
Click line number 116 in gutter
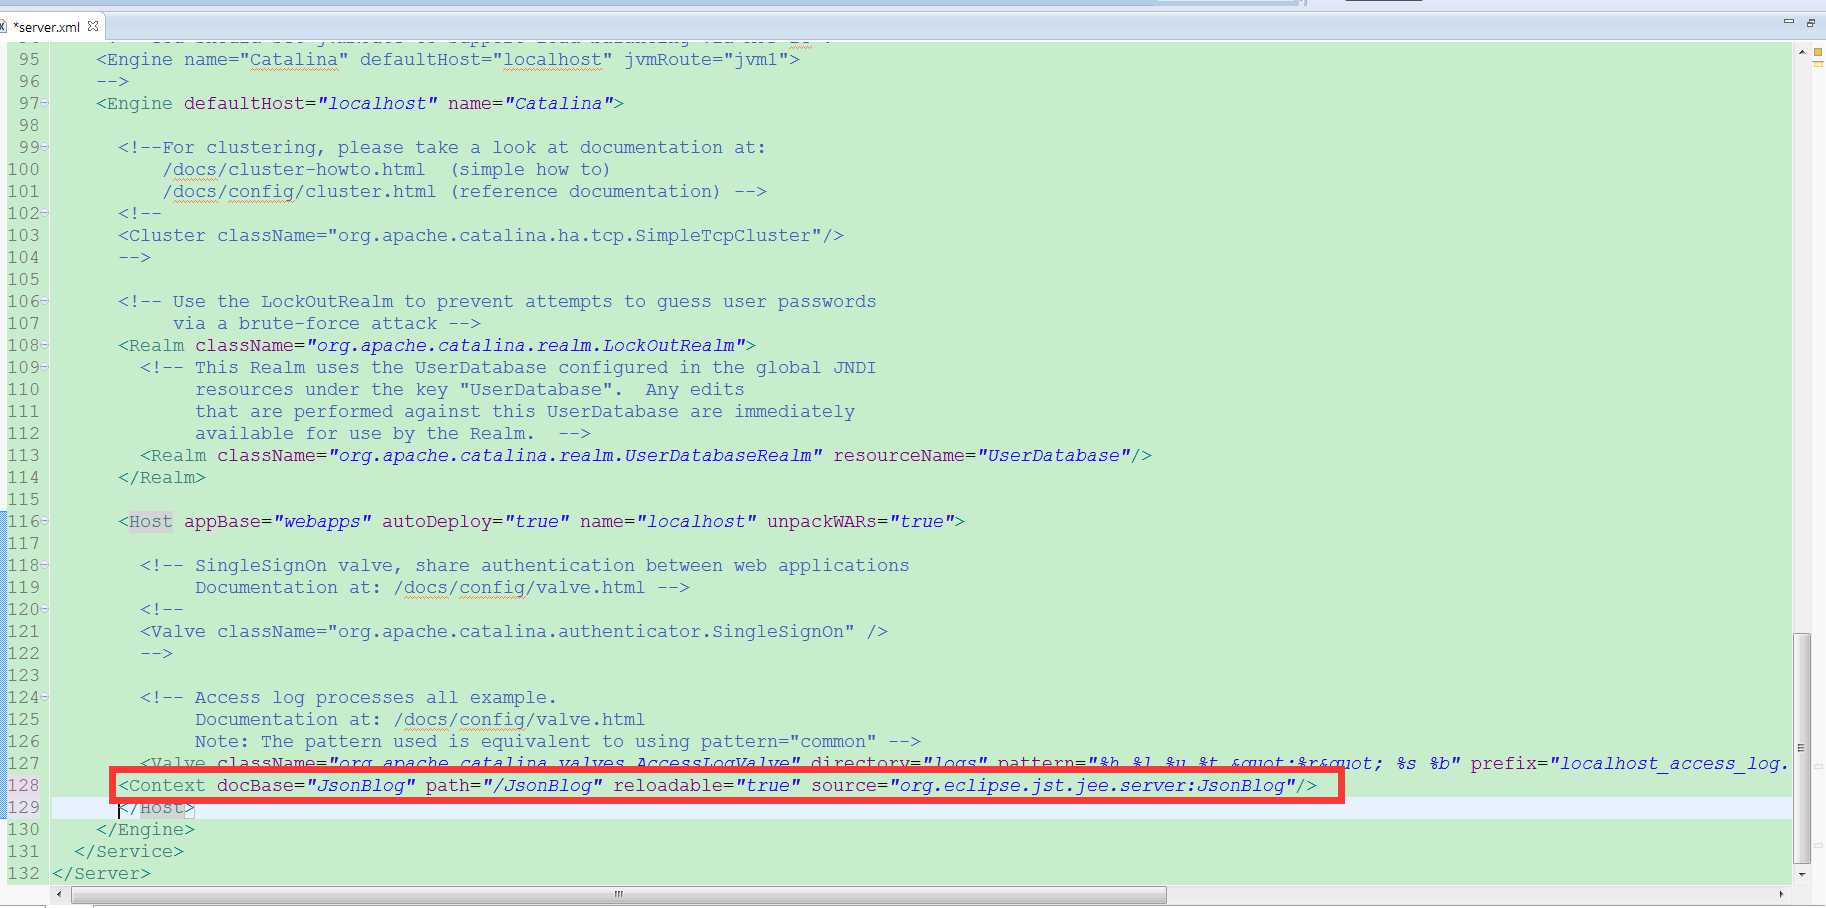click(x=24, y=522)
